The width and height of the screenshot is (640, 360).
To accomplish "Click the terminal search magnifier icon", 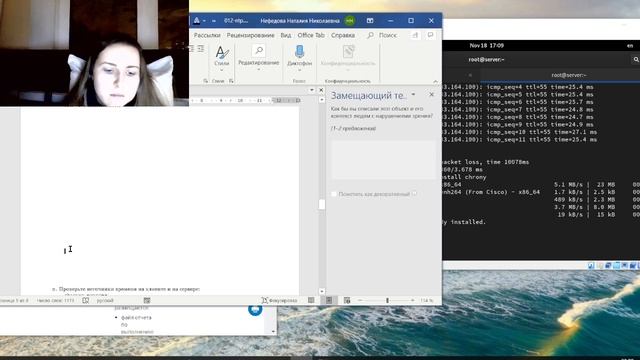I will [x=636, y=60].
